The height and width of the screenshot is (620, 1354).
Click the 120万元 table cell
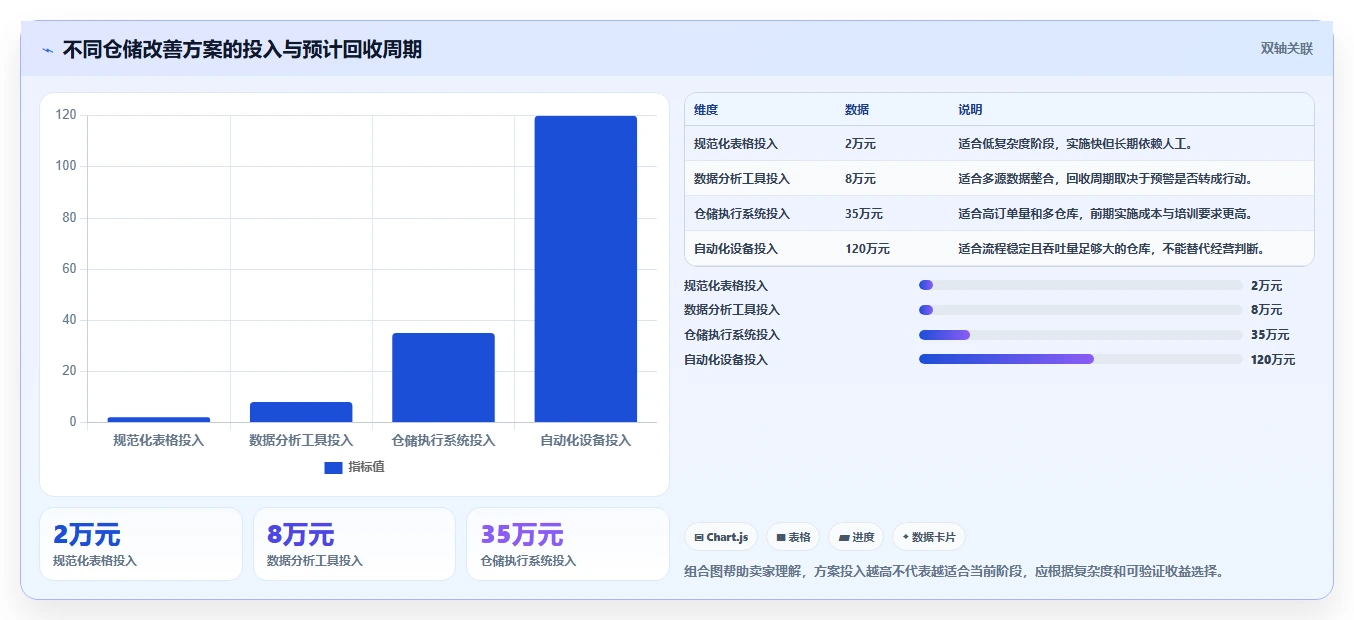point(867,249)
